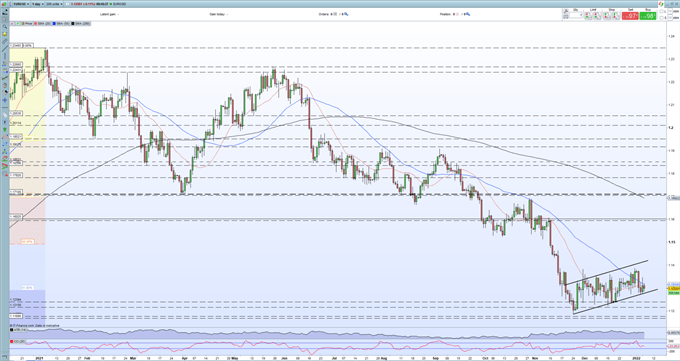This screenshot has height=361, width=680.
Task: Select the trend line drawing tool
Action: [5, 48]
